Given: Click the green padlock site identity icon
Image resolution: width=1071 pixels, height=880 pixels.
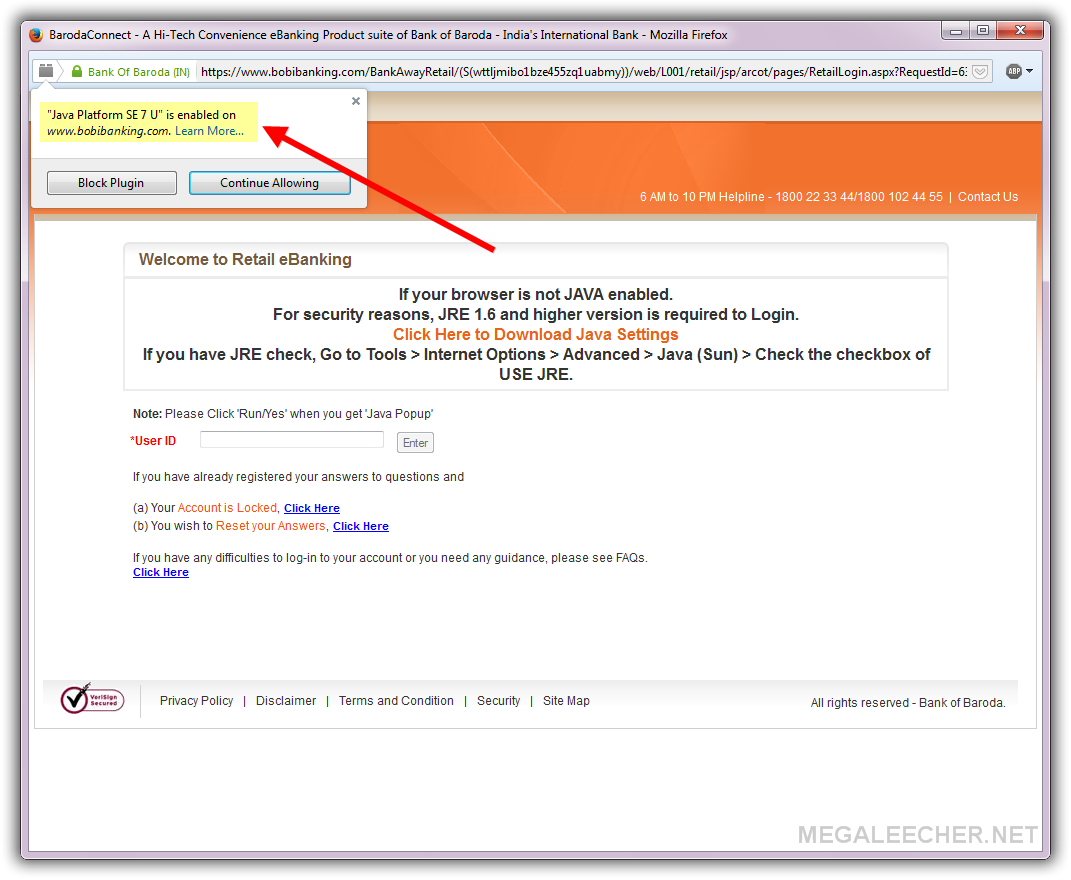Looking at the screenshot, I should coord(76,71).
